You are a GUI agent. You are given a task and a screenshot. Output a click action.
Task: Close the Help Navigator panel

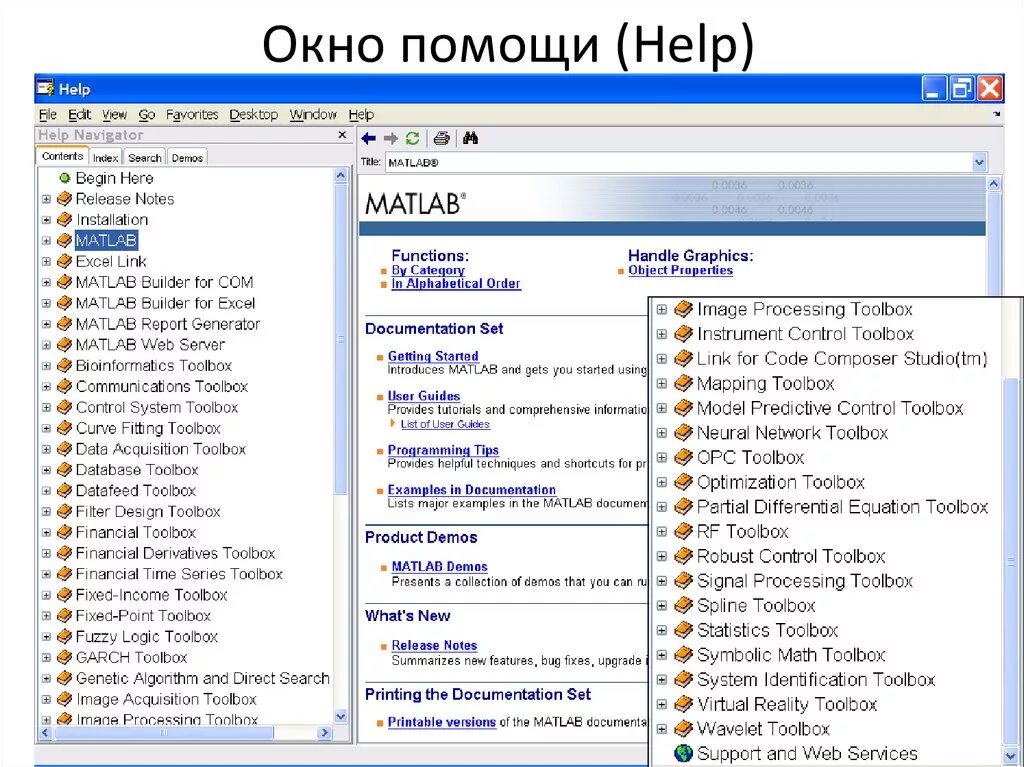tap(342, 135)
